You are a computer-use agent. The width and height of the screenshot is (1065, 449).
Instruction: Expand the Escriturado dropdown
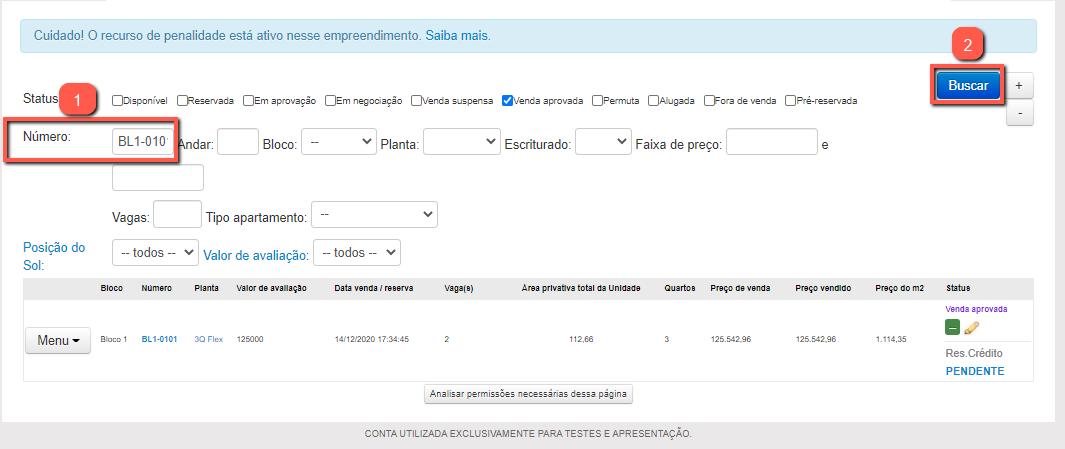pyautogui.click(x=603, y=143)
